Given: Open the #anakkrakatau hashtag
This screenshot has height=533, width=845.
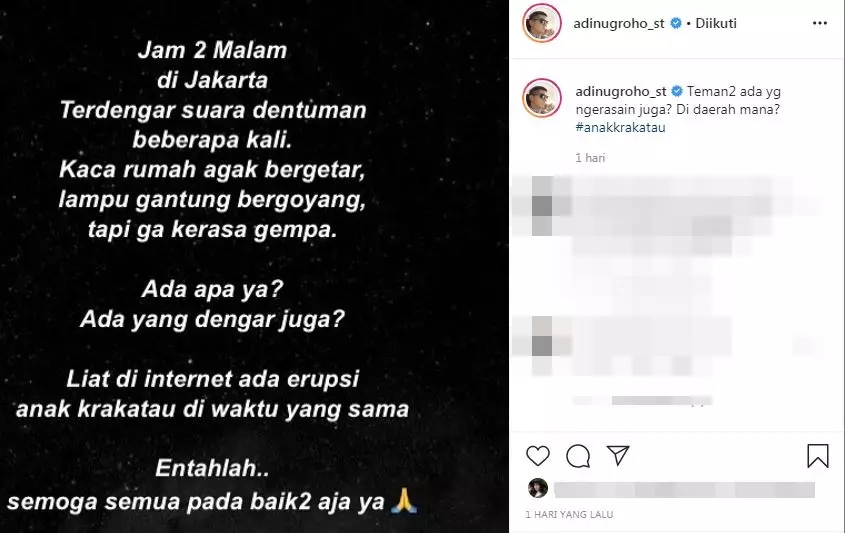Looking at the screenshot, I should coord(620,127).
